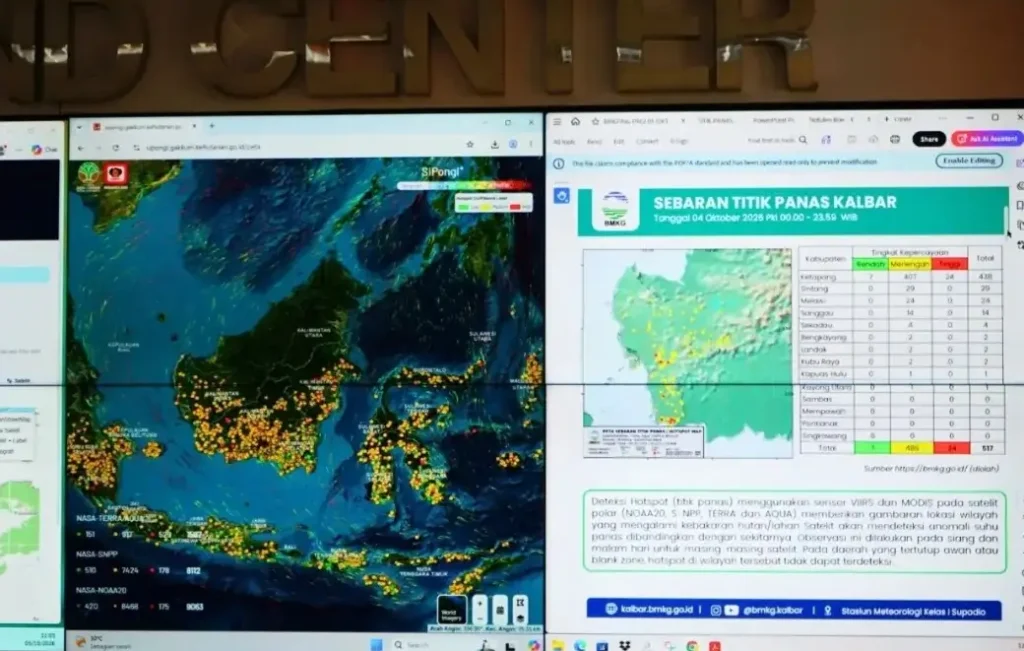Close the first Acrobat document tab

pyautogui.click(x=682, y=121)
